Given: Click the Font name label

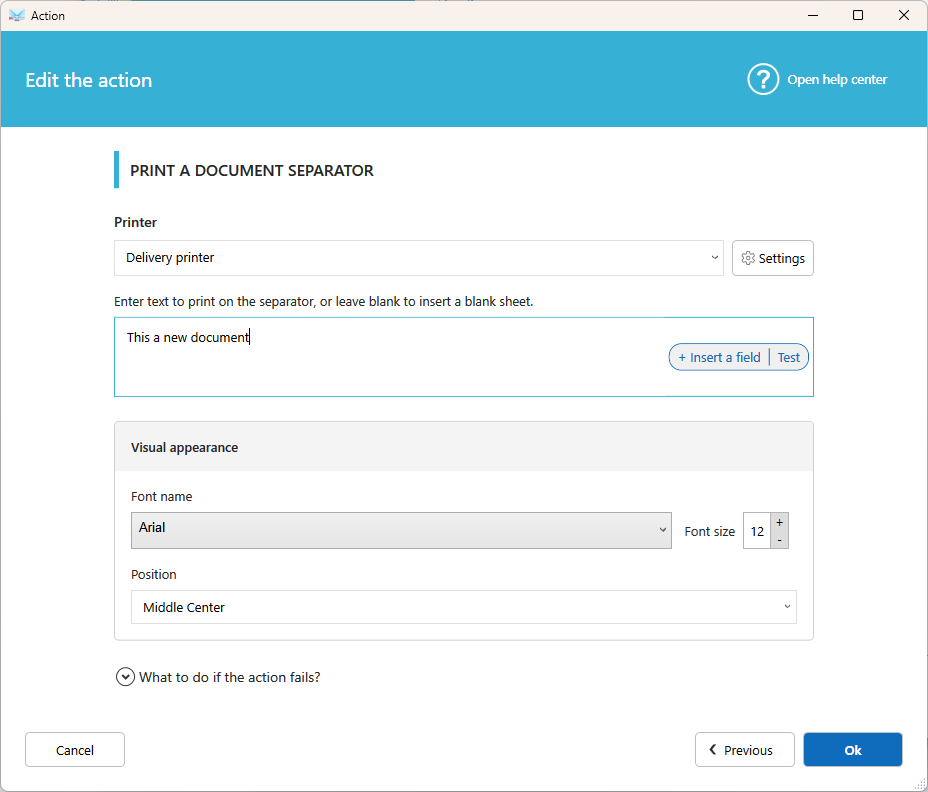Looking at the screenshot, I should (162, 497).
